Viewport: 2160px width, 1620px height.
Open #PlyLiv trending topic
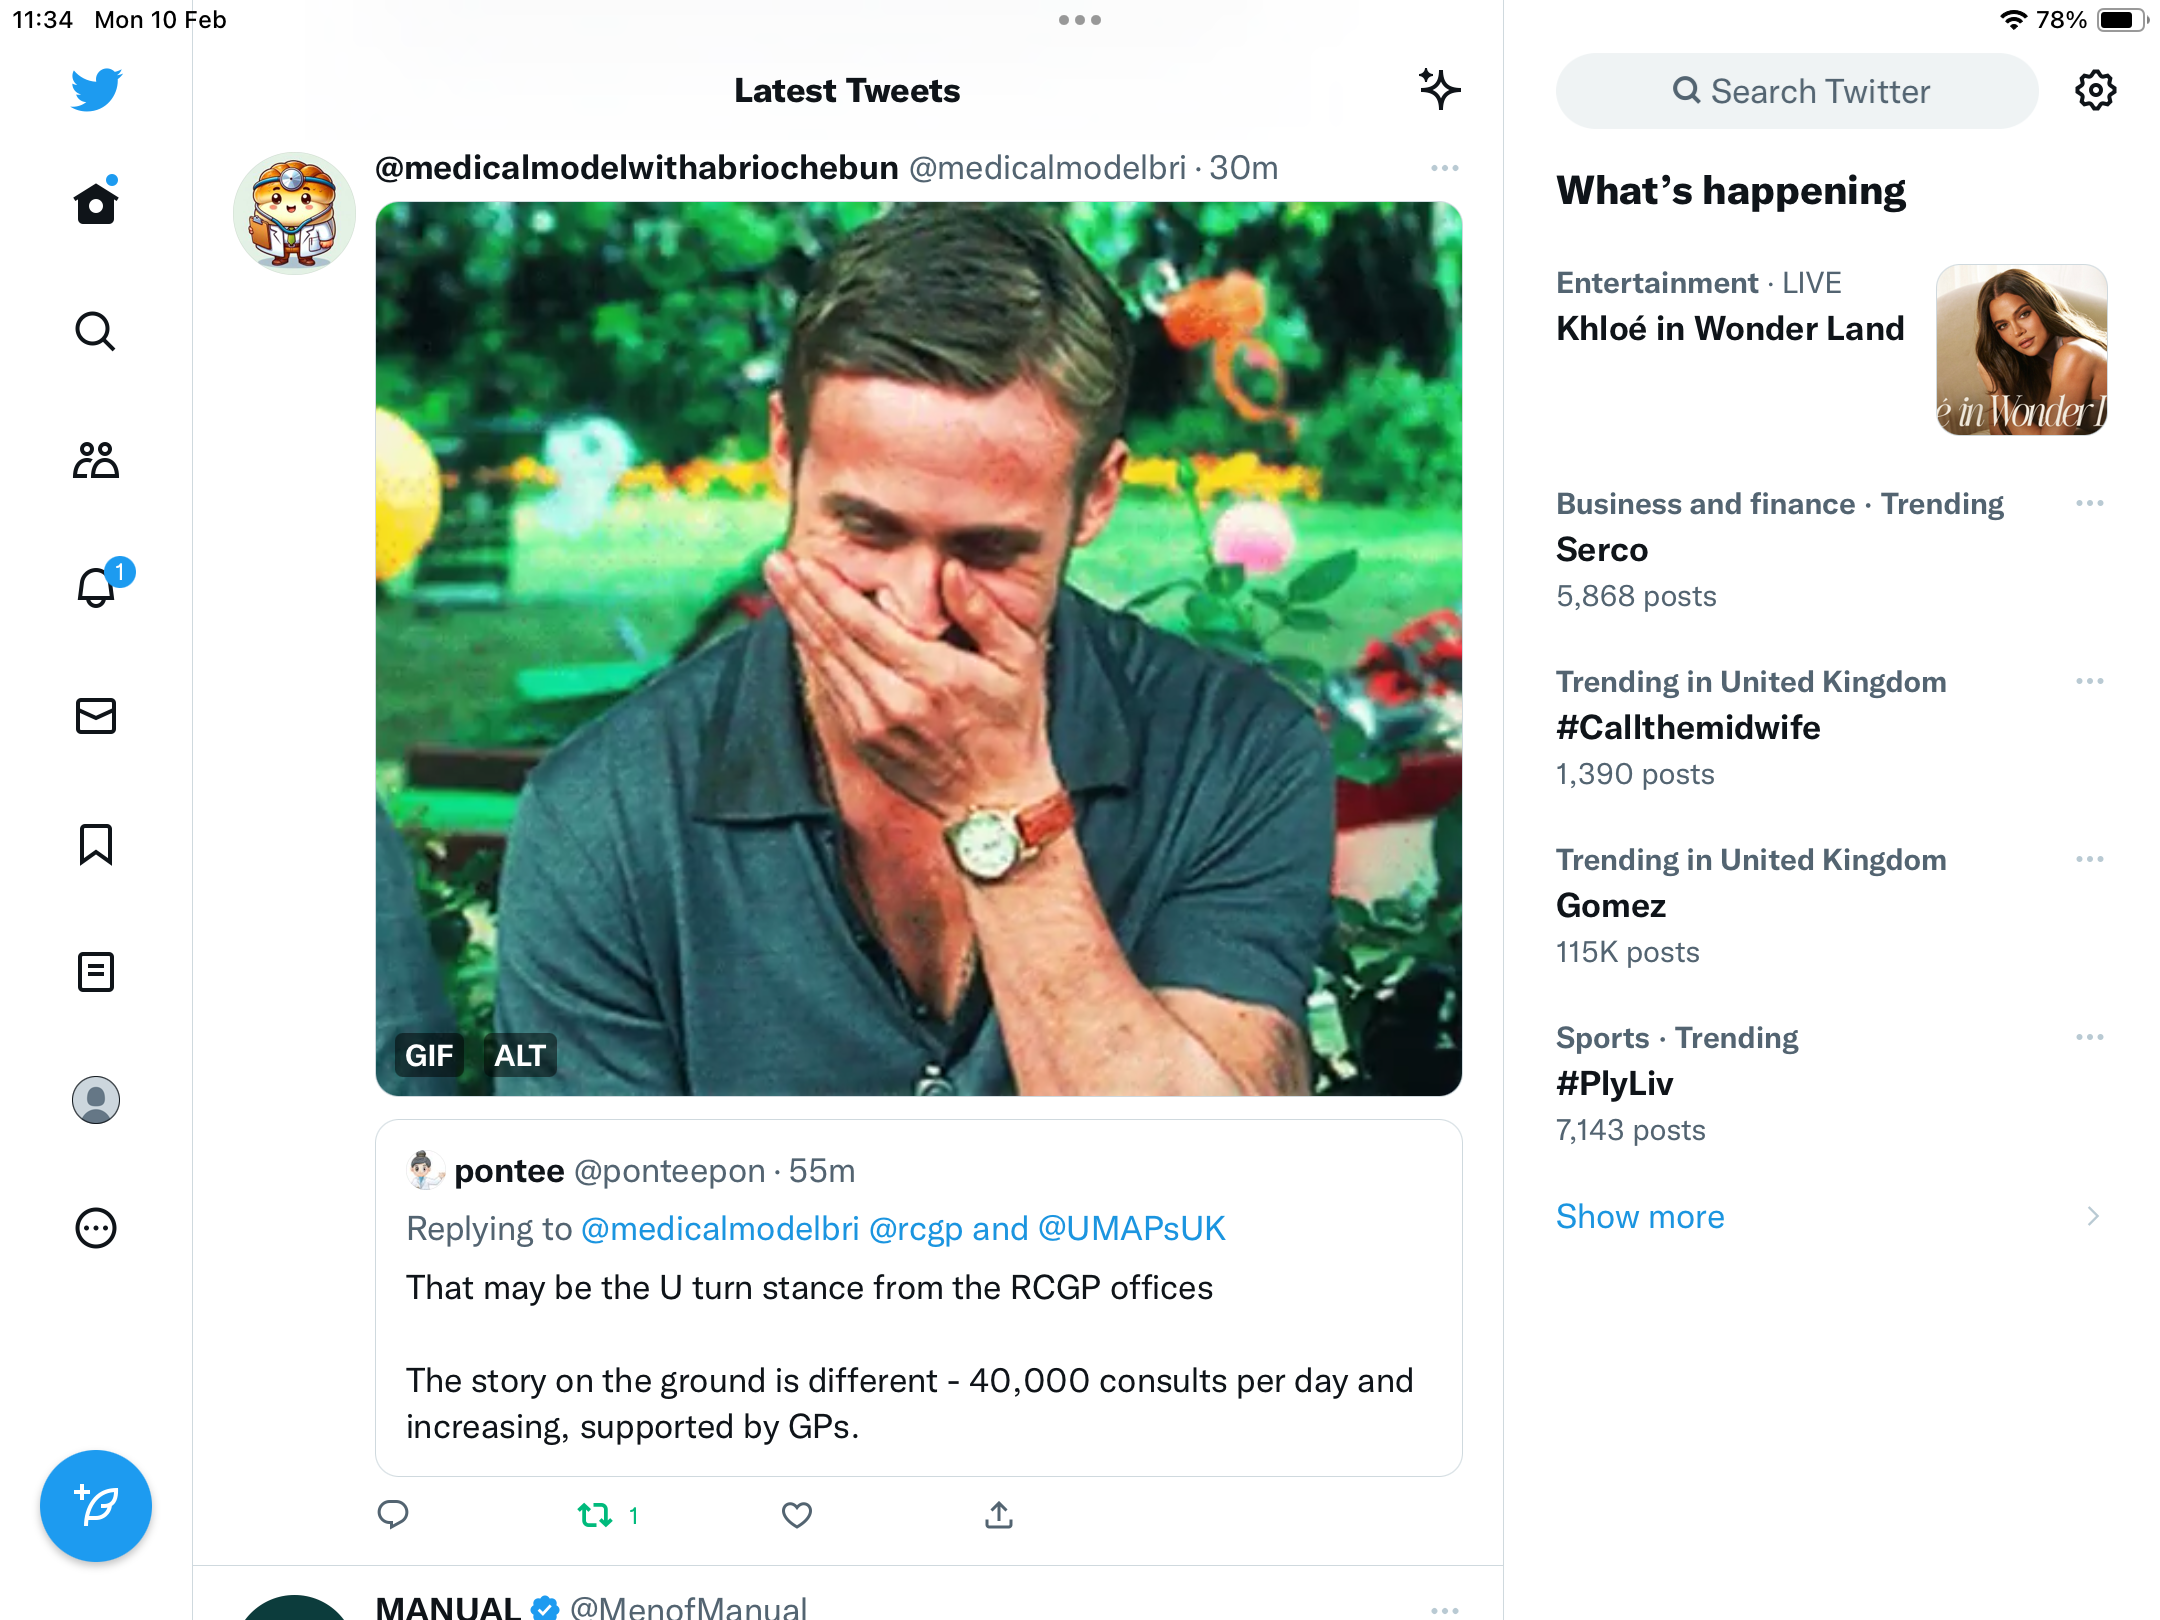(x=1615, y=1083)
